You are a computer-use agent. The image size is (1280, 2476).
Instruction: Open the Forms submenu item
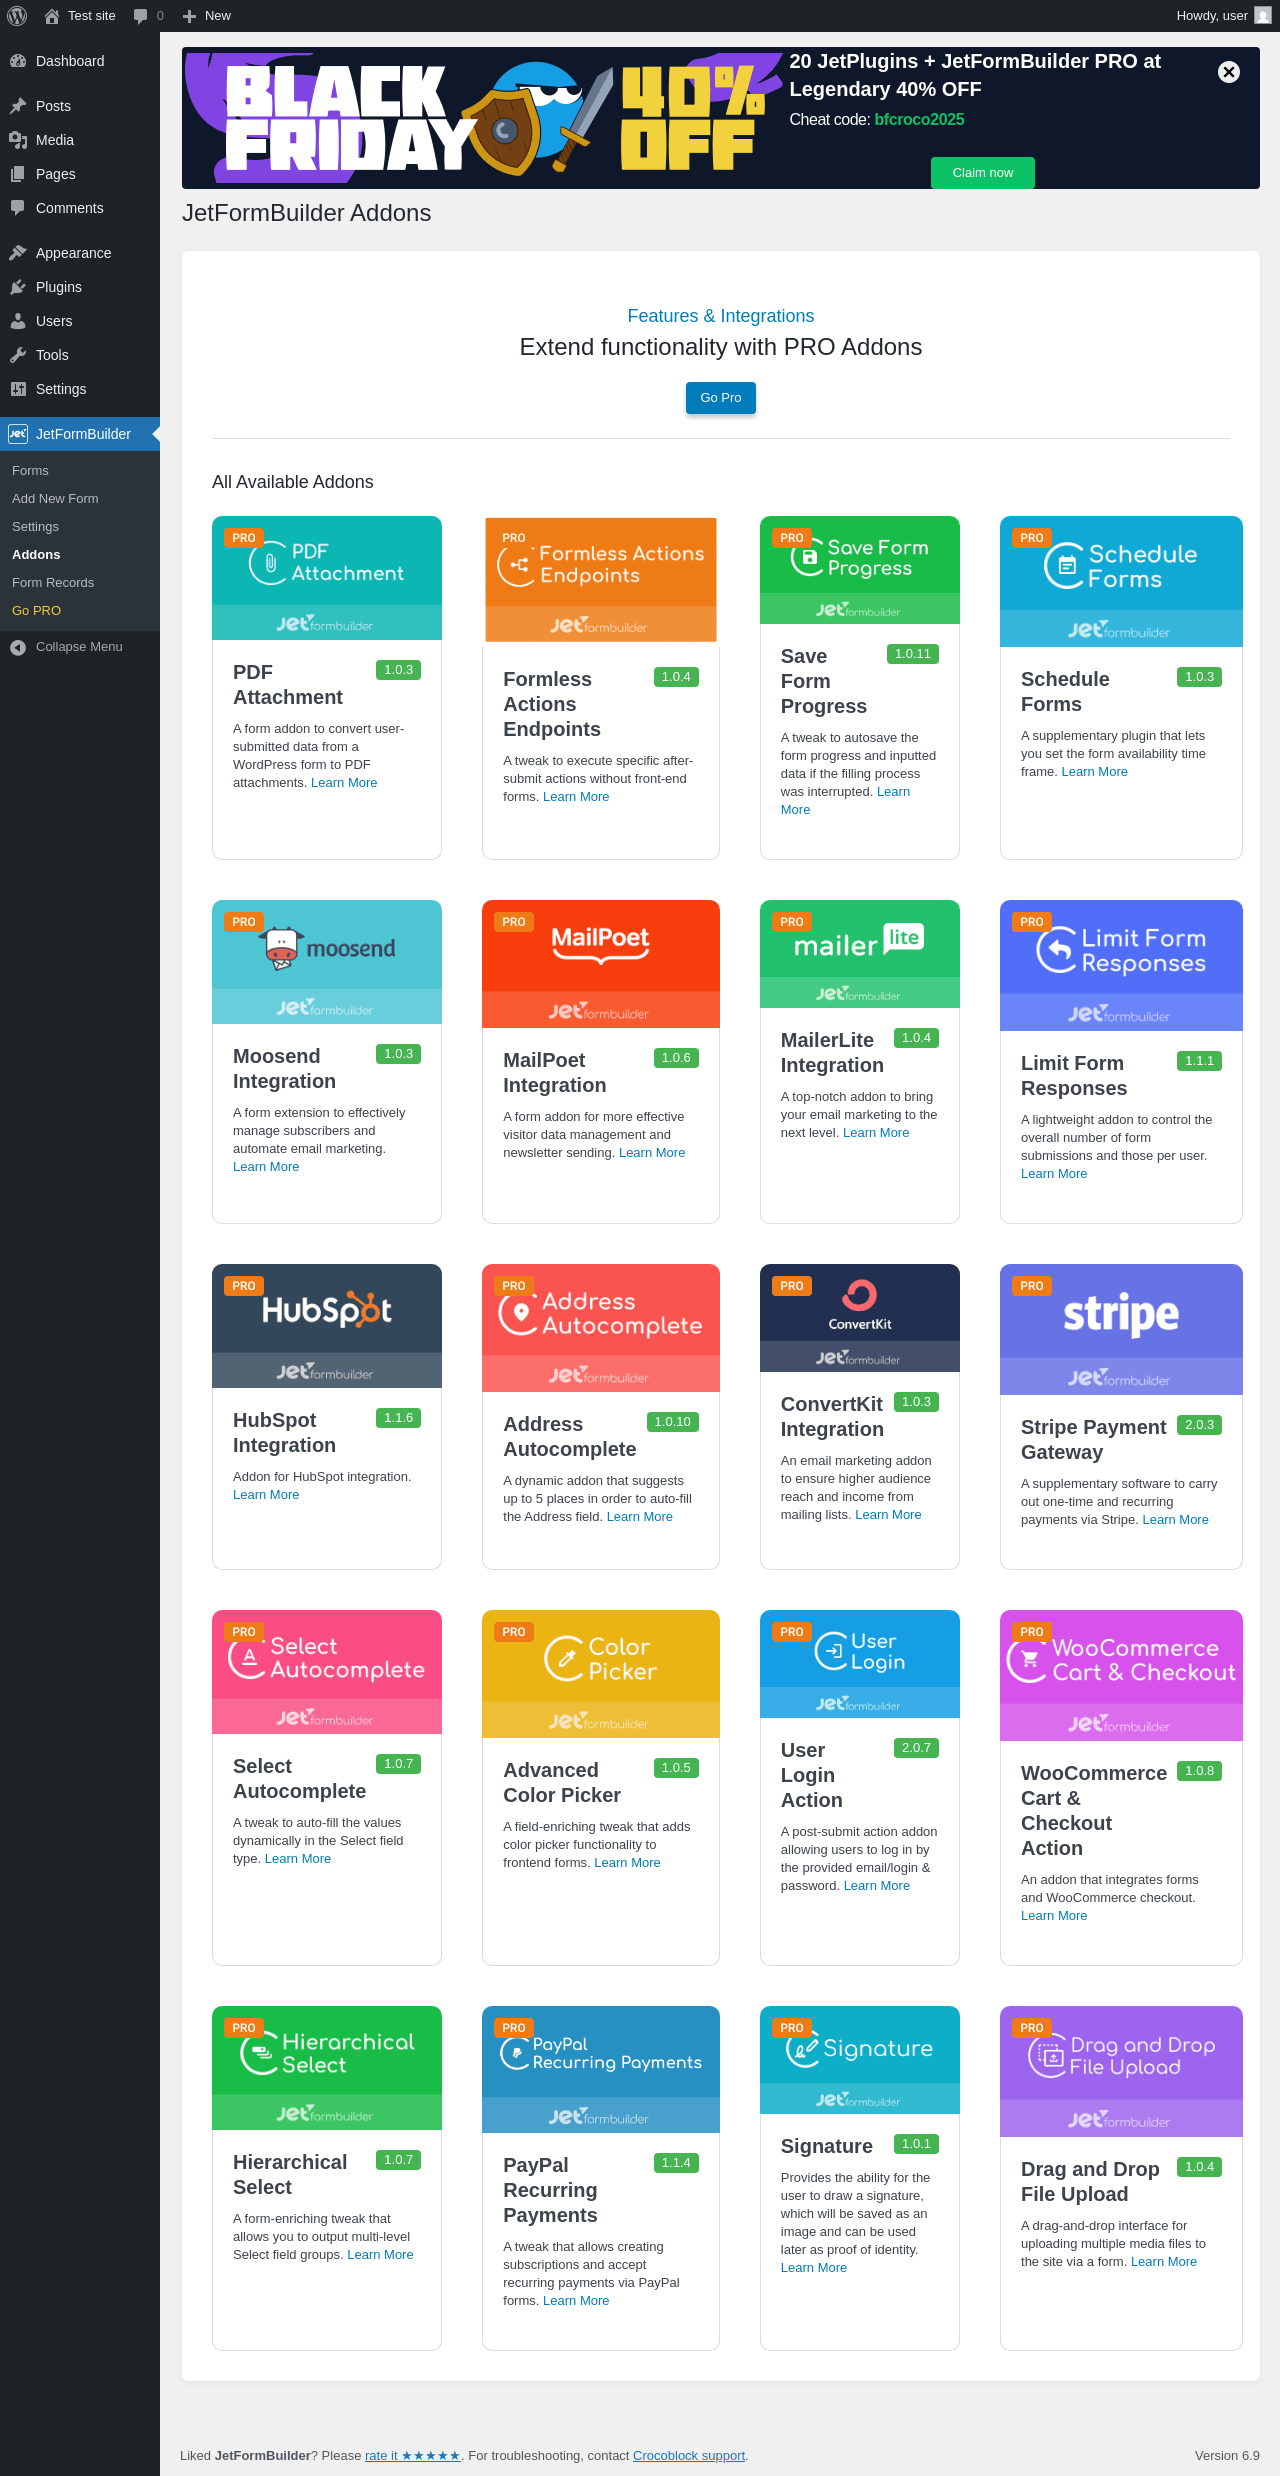click(30, 471)
